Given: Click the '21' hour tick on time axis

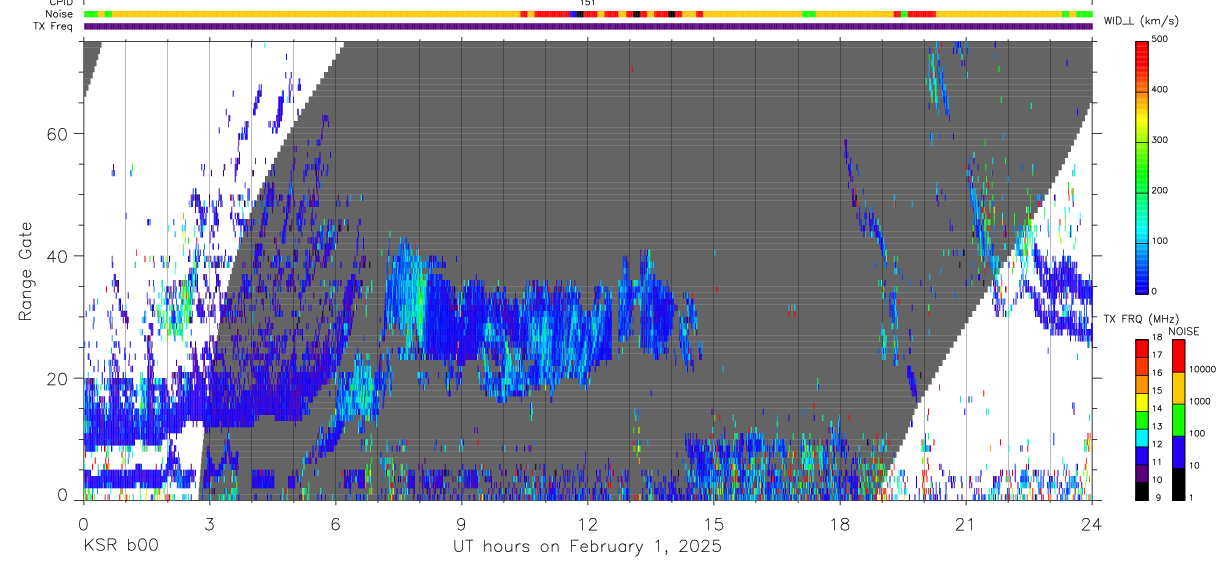Looking at the screenshot, I should pos(965,524).
